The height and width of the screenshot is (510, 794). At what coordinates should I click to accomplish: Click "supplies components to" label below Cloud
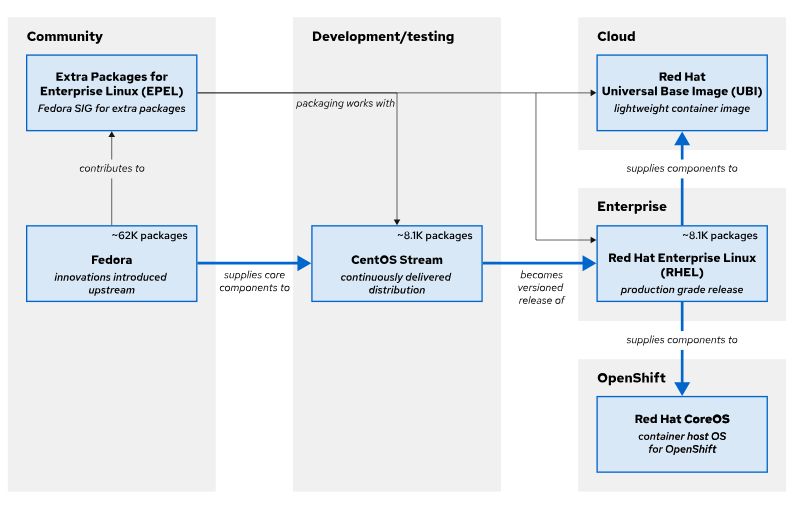682,169
